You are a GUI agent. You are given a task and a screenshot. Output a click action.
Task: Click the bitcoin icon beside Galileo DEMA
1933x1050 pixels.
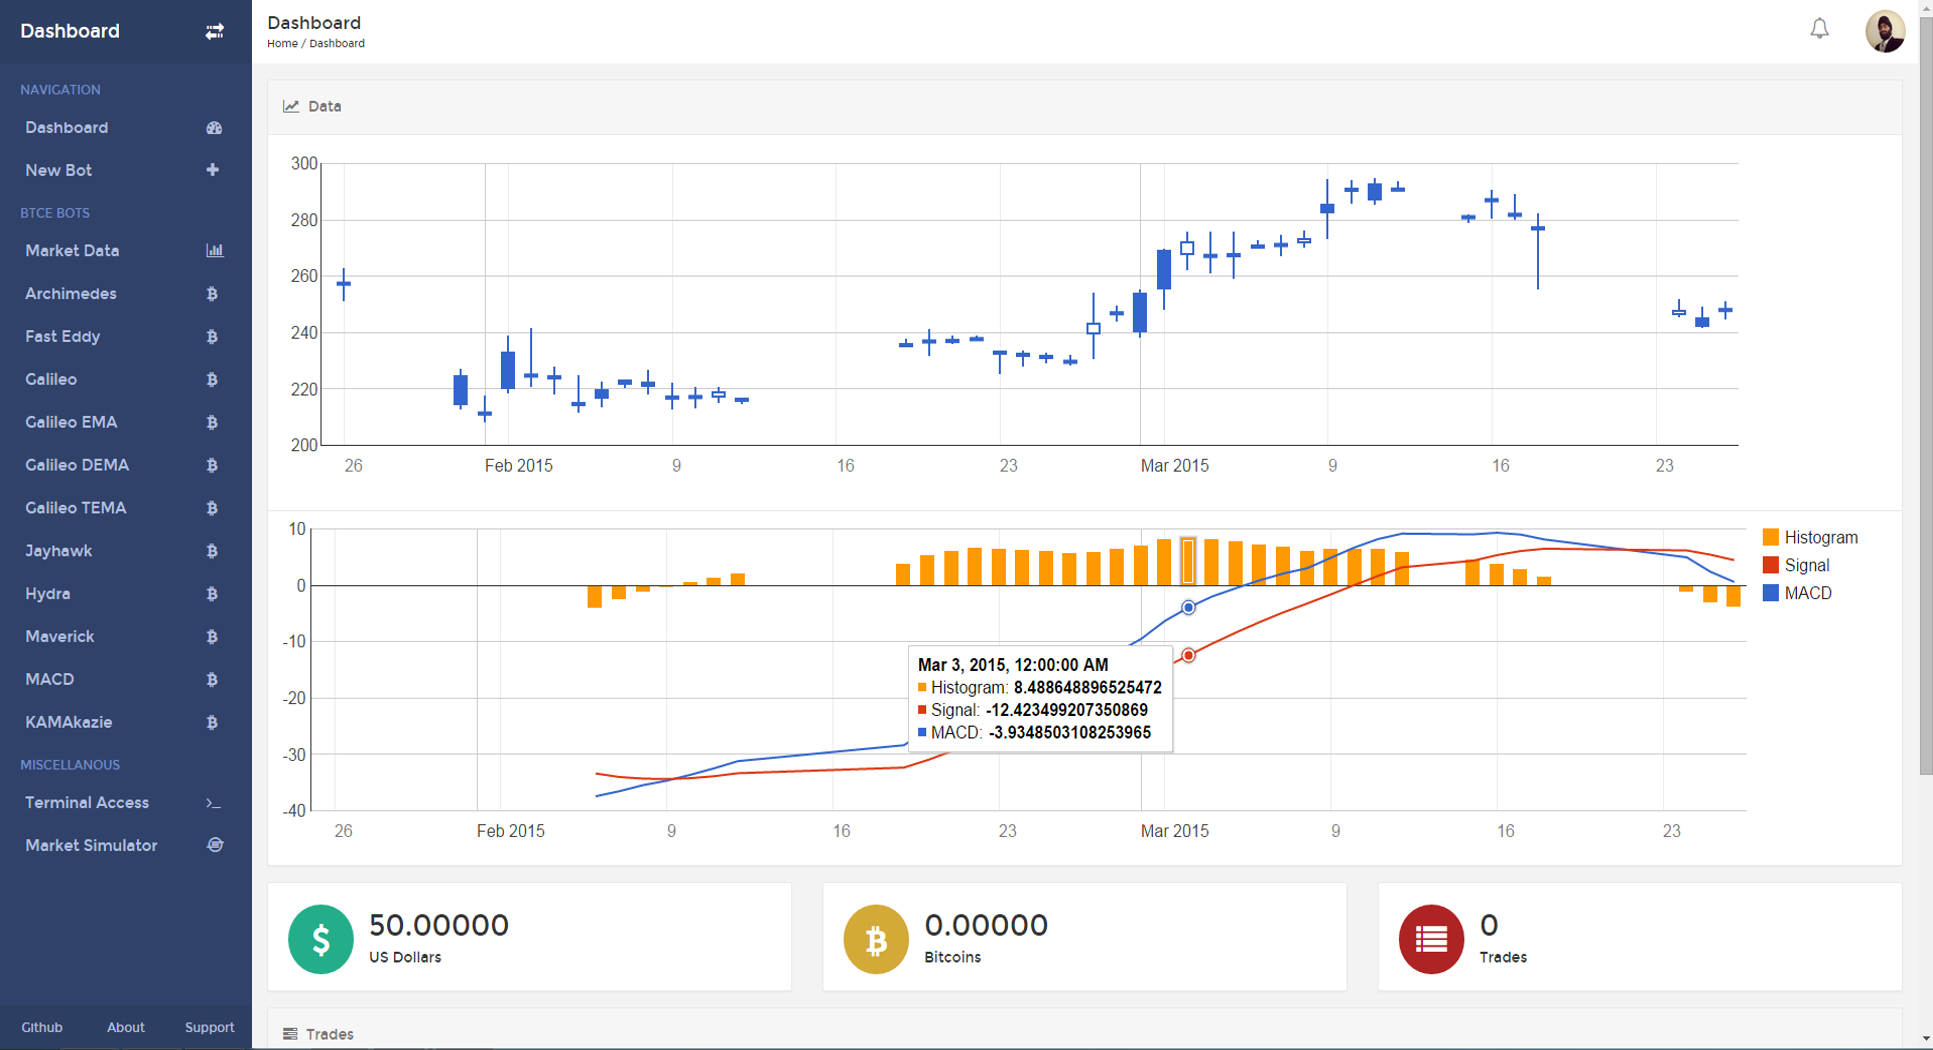212,466
